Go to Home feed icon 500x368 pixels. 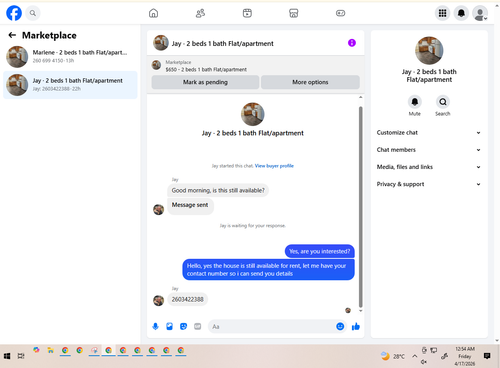[153, 13]
